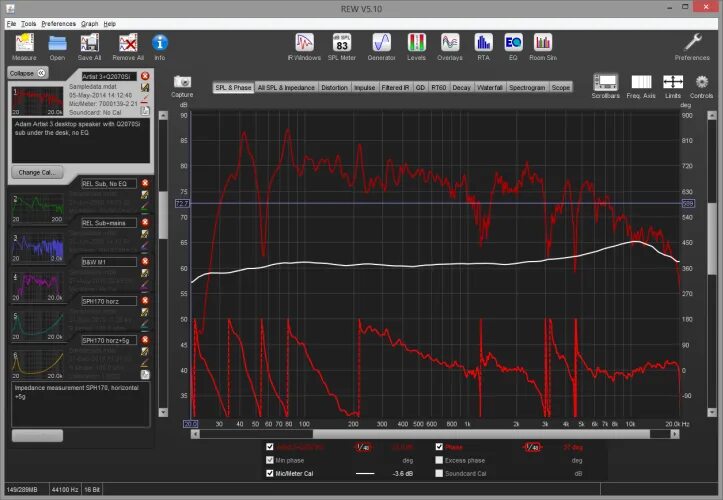
Task: Delete the B&W M1 measurement
Action: tap(145, 262)
